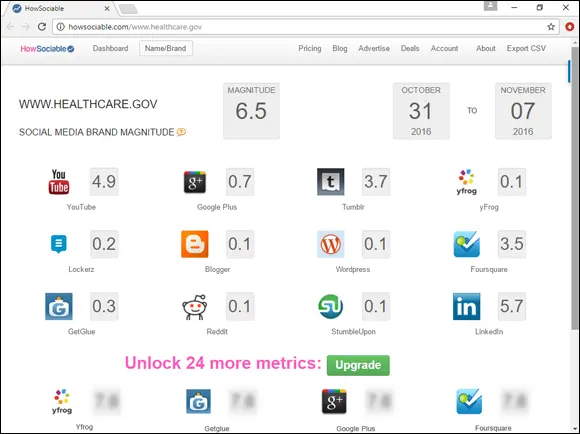
Task: Click the Magnitude 6.5 score box
Action: tap(251, 111)
